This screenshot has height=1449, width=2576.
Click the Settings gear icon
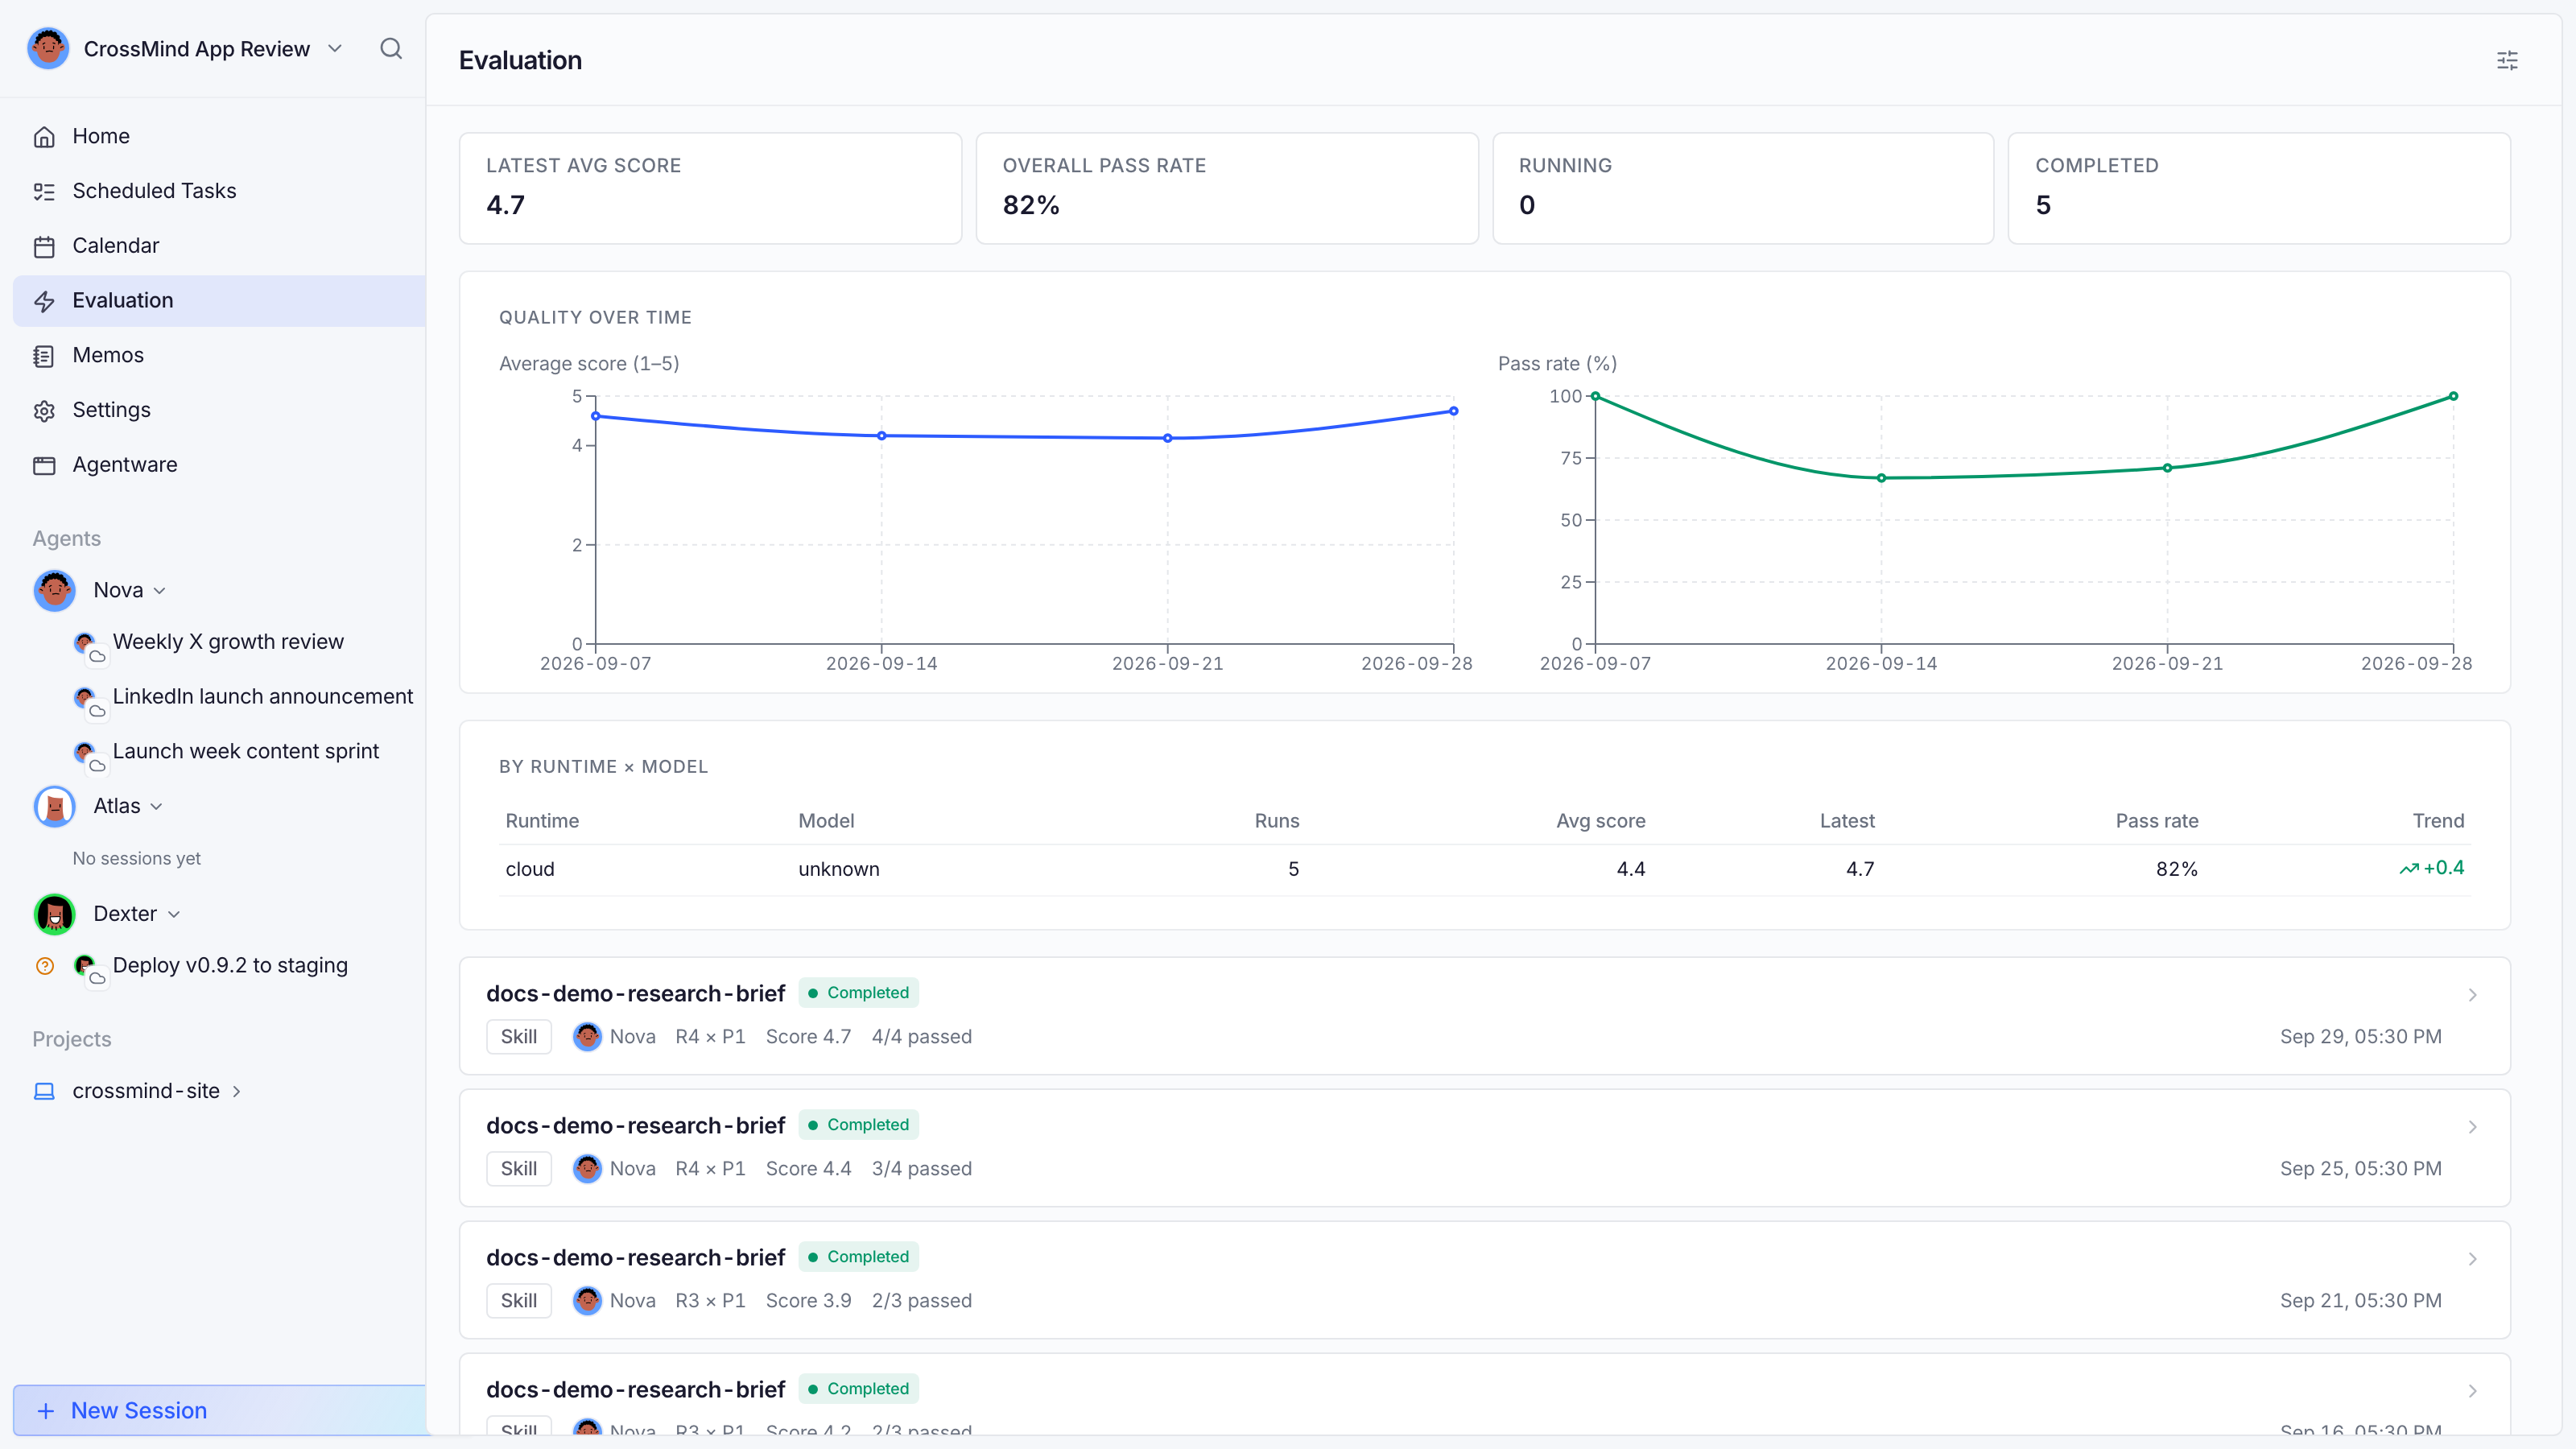click(44, 410)
